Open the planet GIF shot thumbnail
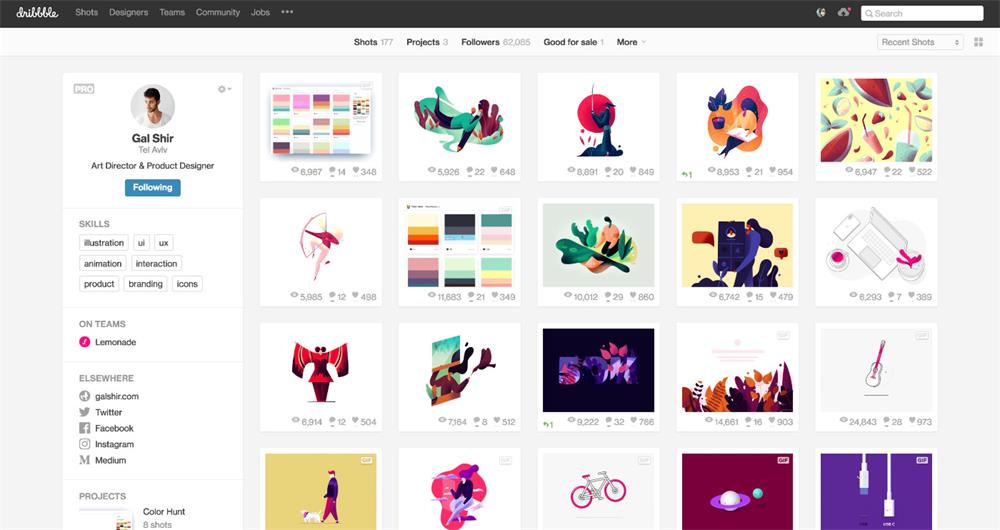Image resolution: width=1000 pixels, height=530 pixels. (x=737, y=491)
